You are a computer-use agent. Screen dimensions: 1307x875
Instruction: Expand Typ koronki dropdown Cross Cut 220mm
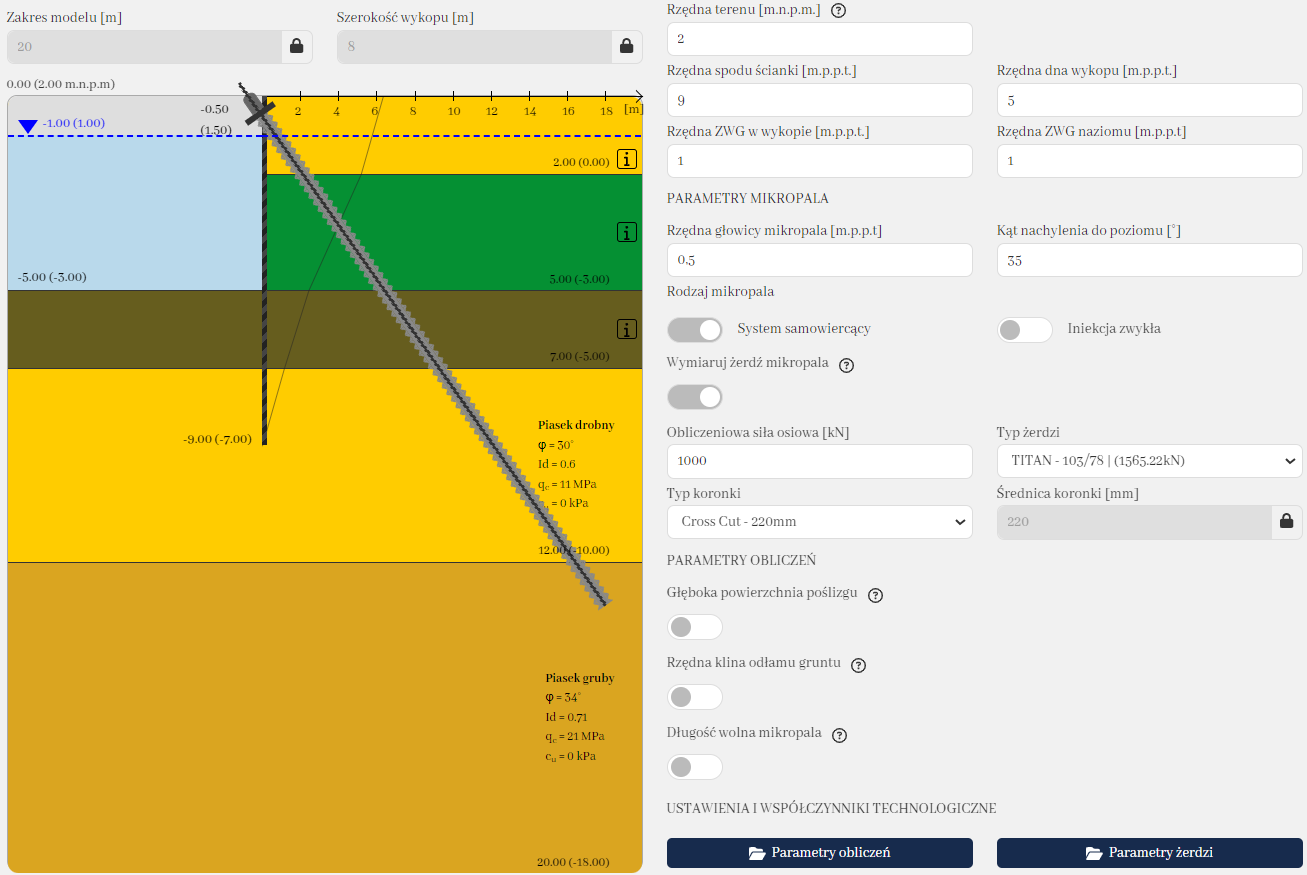click(x=819, y=522)
